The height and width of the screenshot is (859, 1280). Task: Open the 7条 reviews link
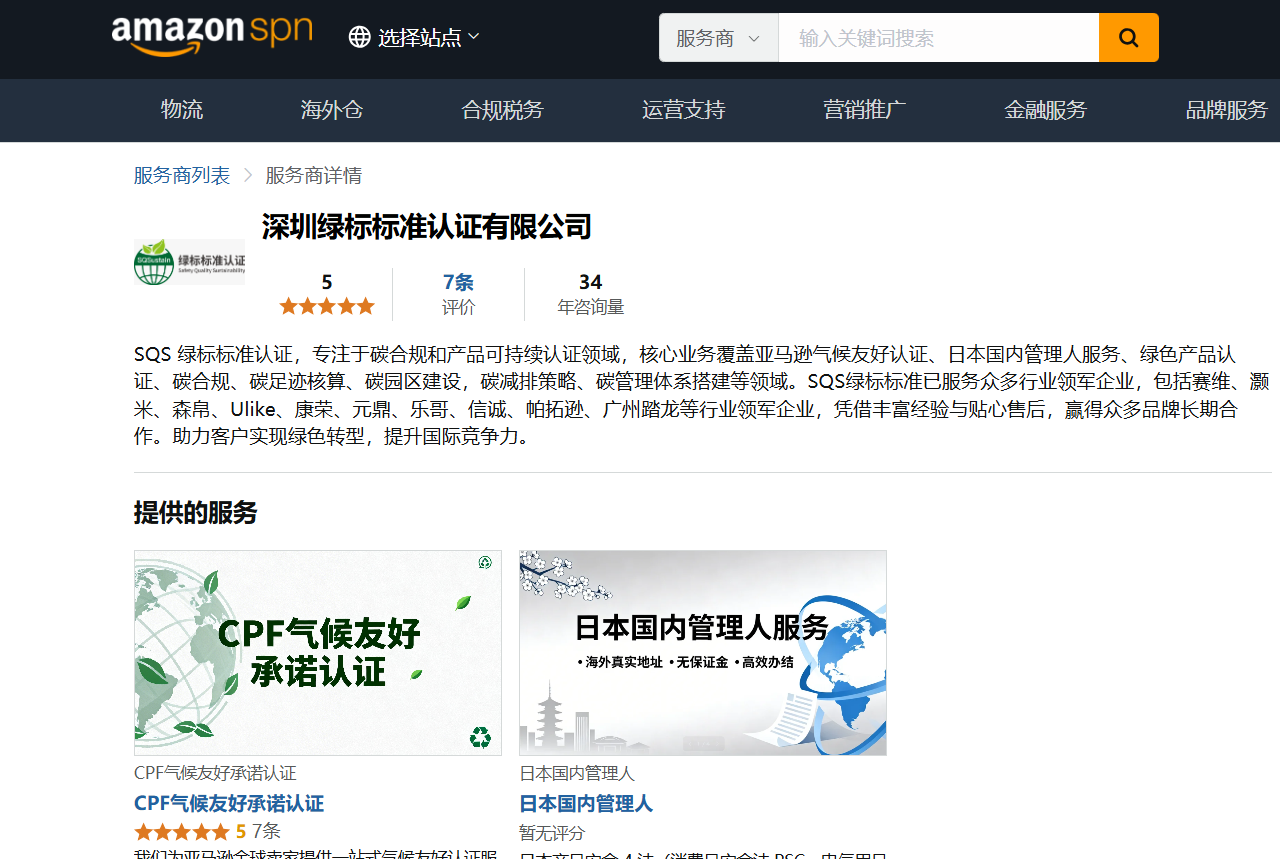coord(458,282)
